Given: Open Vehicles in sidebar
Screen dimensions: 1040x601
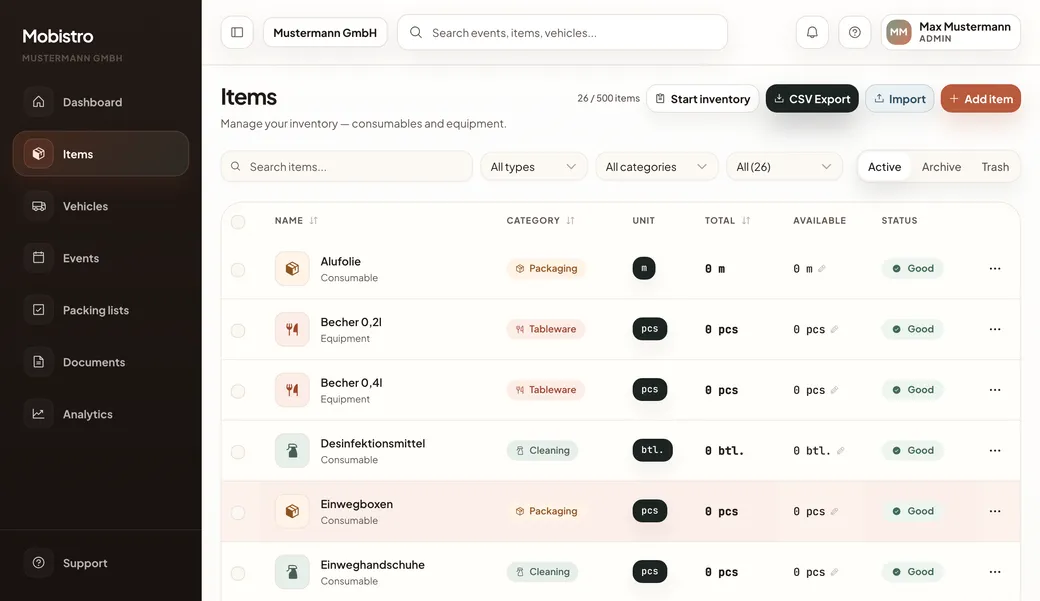Looking at the screenshot, I should coord(101,206).
